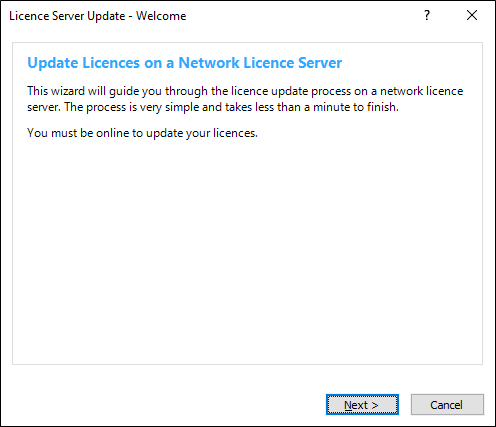
Task: Click the blue 'Update Licences on a Network Licence Server' heading
Action: [x=185, y=63]
